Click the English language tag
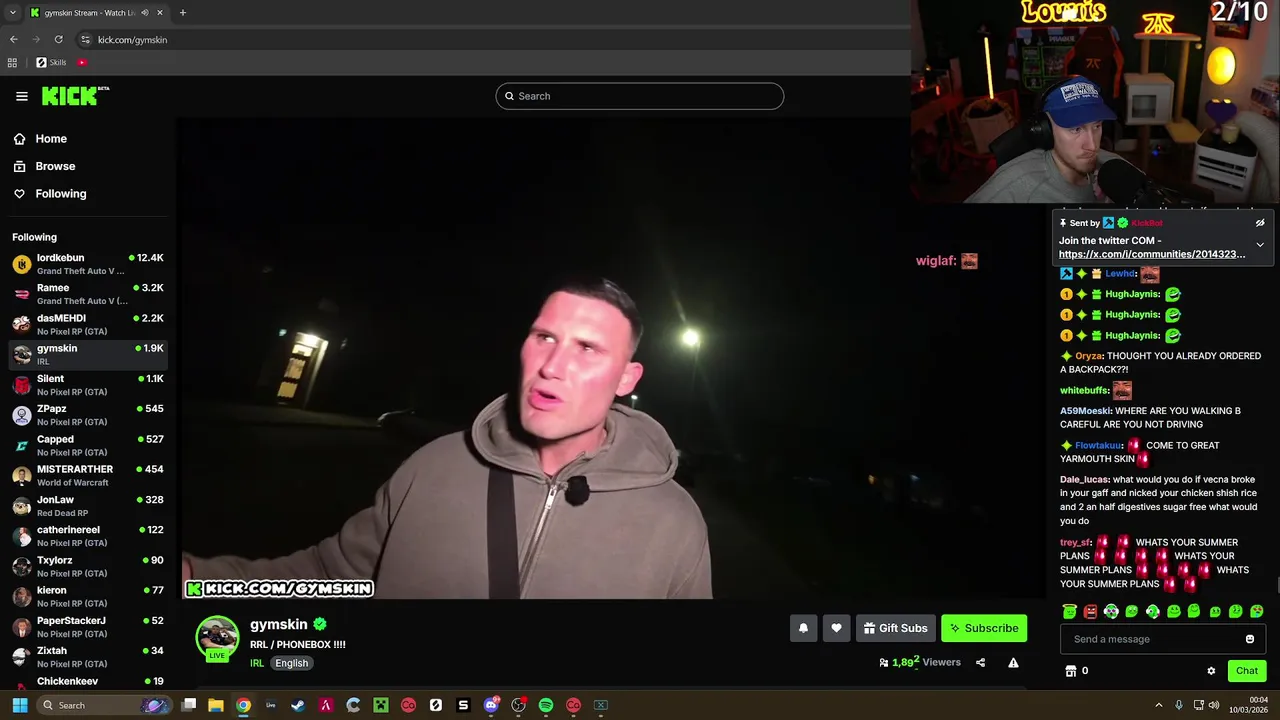Image resolution: width=1280 pixels, height=720 pixels. [x=292, y=663]
